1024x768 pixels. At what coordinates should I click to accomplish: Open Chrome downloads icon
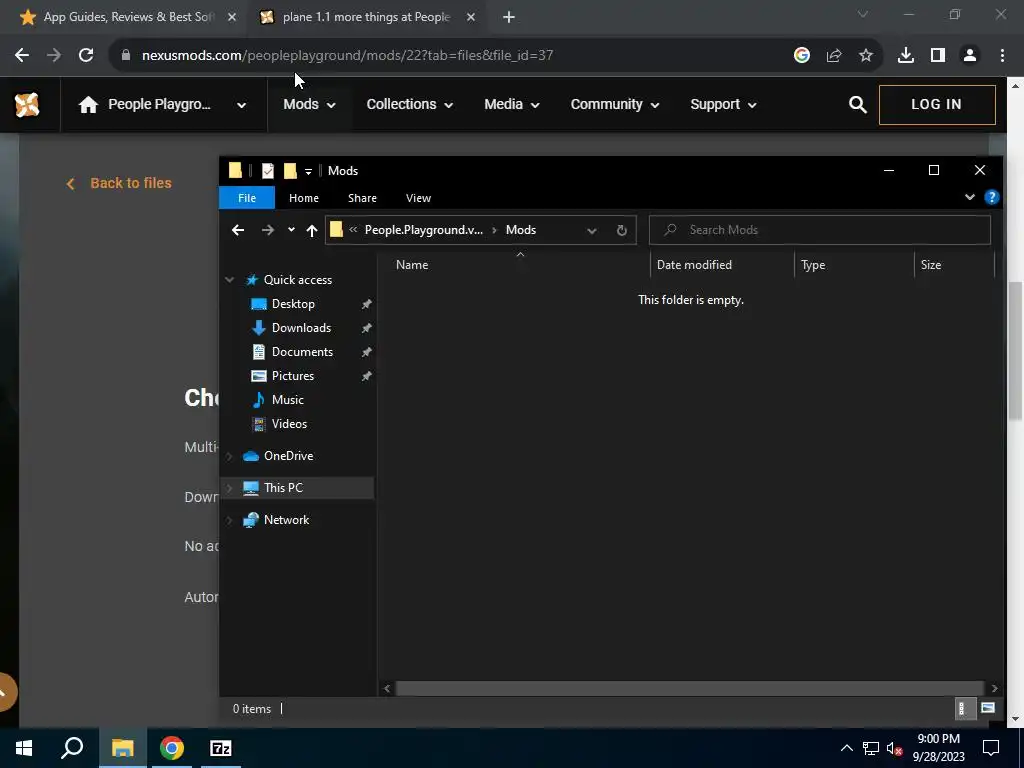(x=905, y=55)
